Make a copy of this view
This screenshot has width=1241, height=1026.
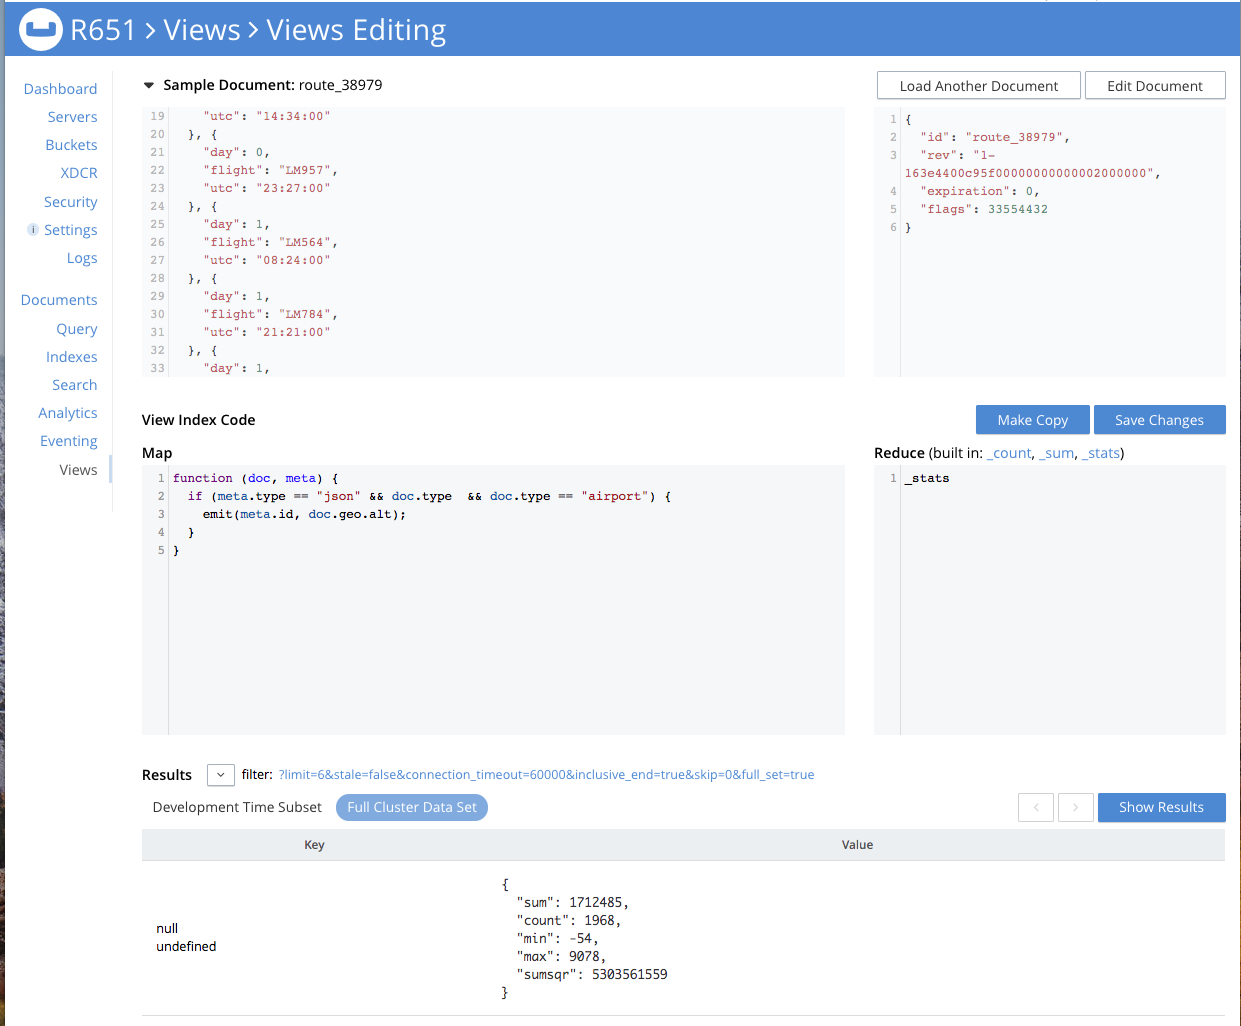[x=1032, y=419]
